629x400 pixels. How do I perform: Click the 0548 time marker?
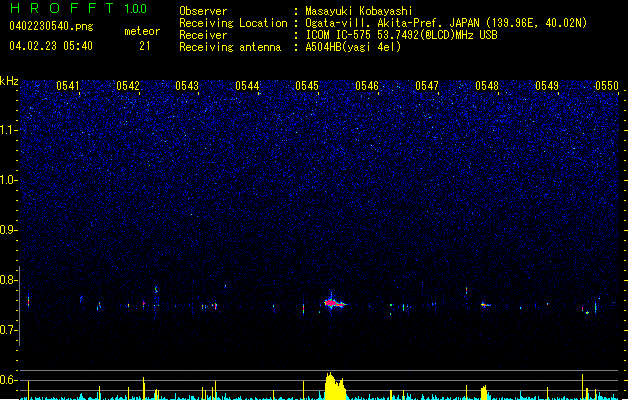pos(487,86)
